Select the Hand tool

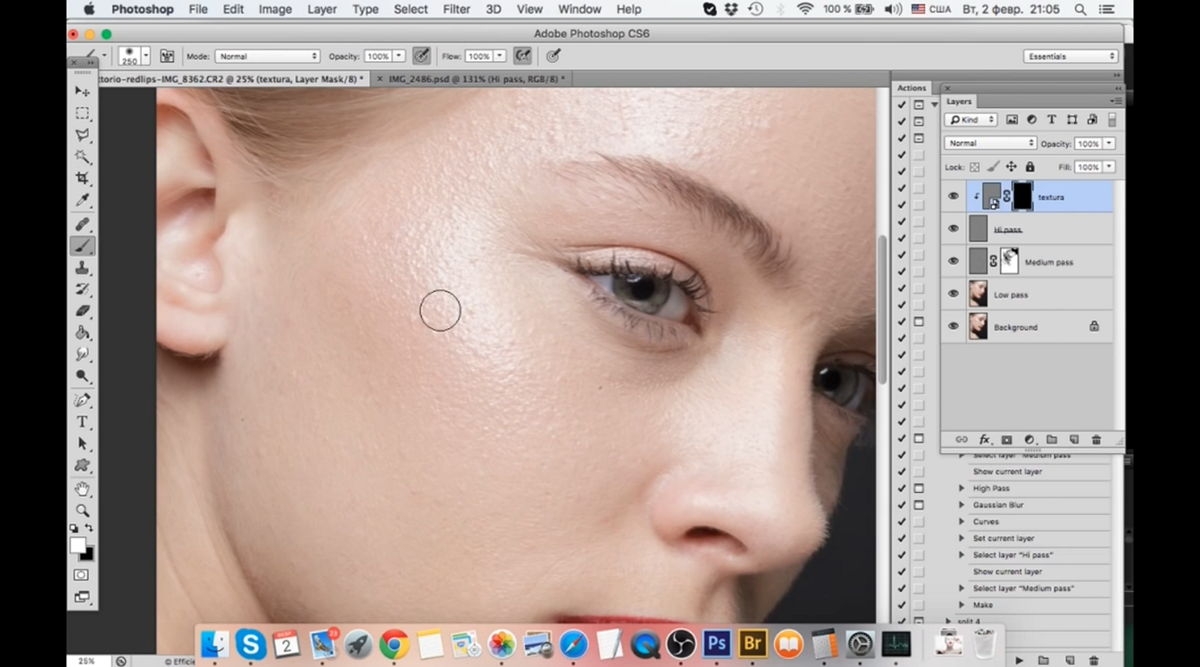pyautogui.click(x=83, y=489)
